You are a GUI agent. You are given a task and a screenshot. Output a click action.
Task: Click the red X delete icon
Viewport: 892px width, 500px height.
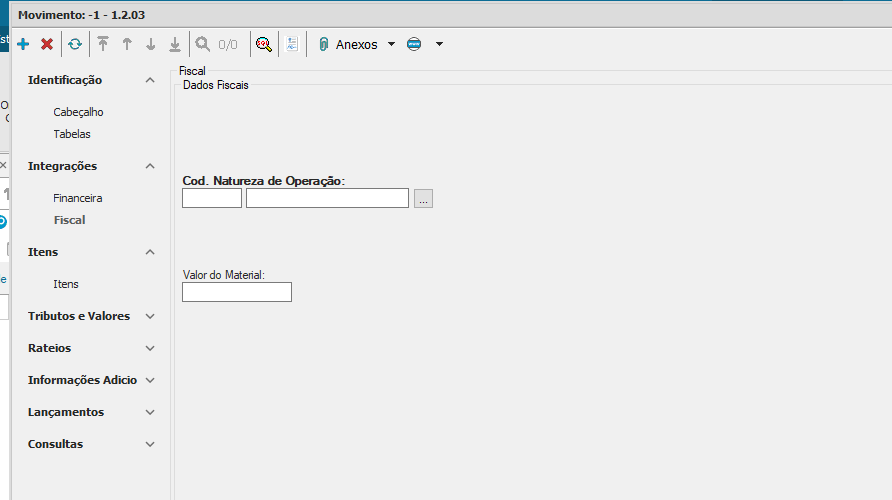(47, 44)
